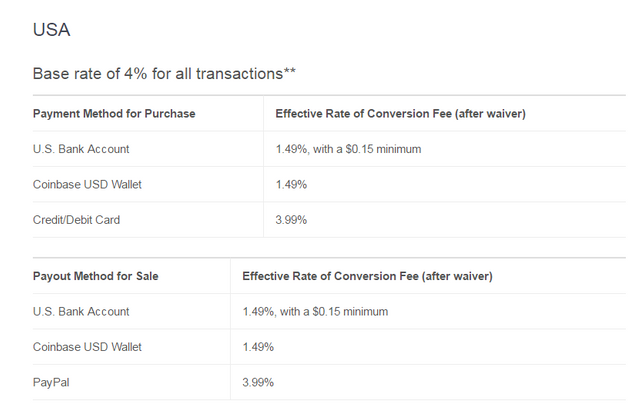The height and width of the screenshot is (404, 640).
Task: Select 'U.S. Bank Account' under Payment Method
Action: click(x=81, y=149)
